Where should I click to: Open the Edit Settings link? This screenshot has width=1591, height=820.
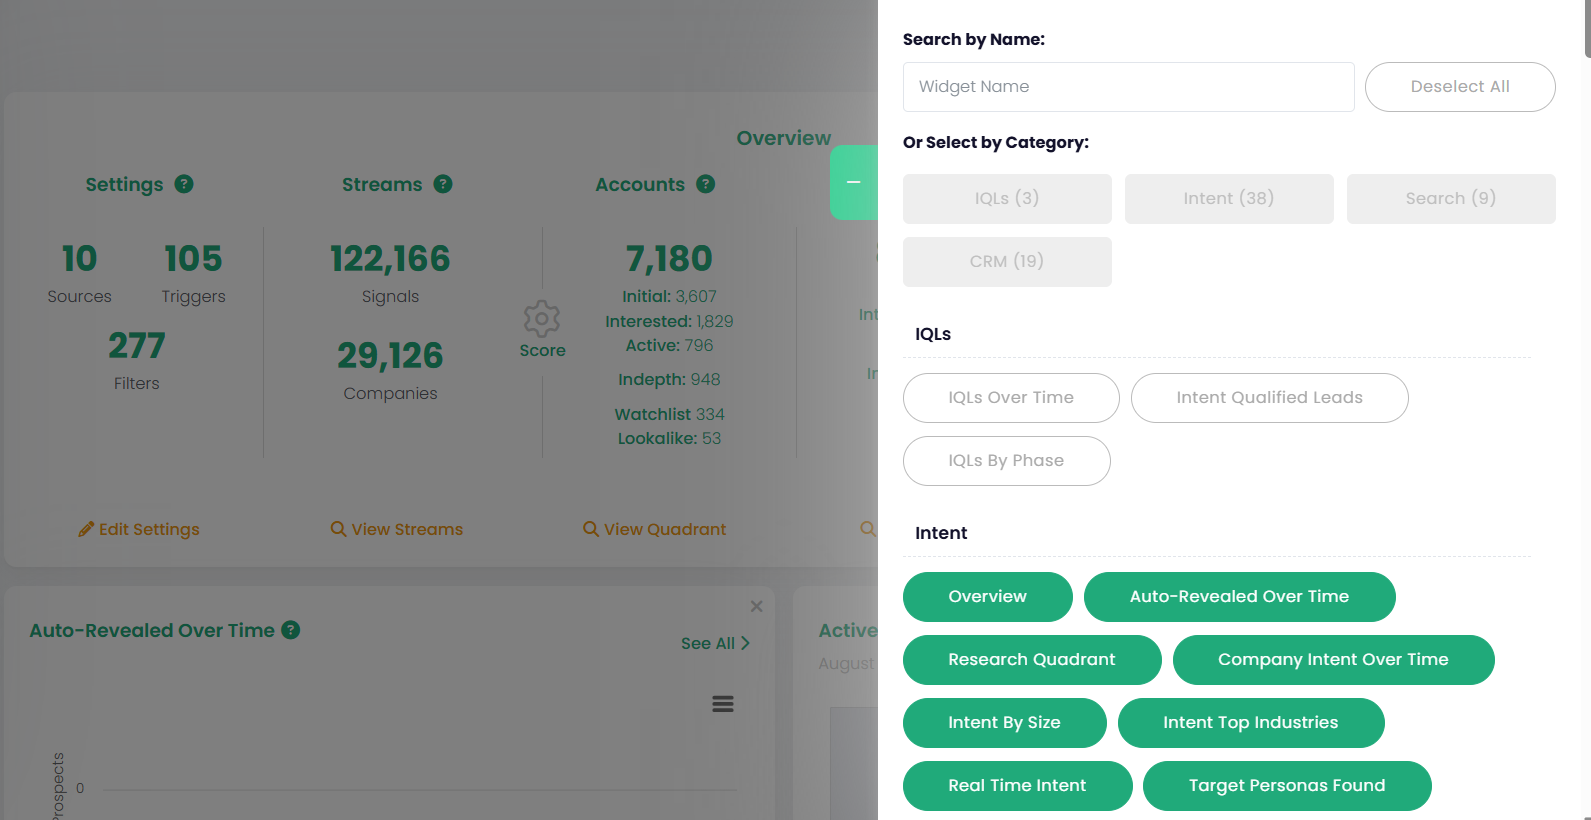(x=139, y=529)
